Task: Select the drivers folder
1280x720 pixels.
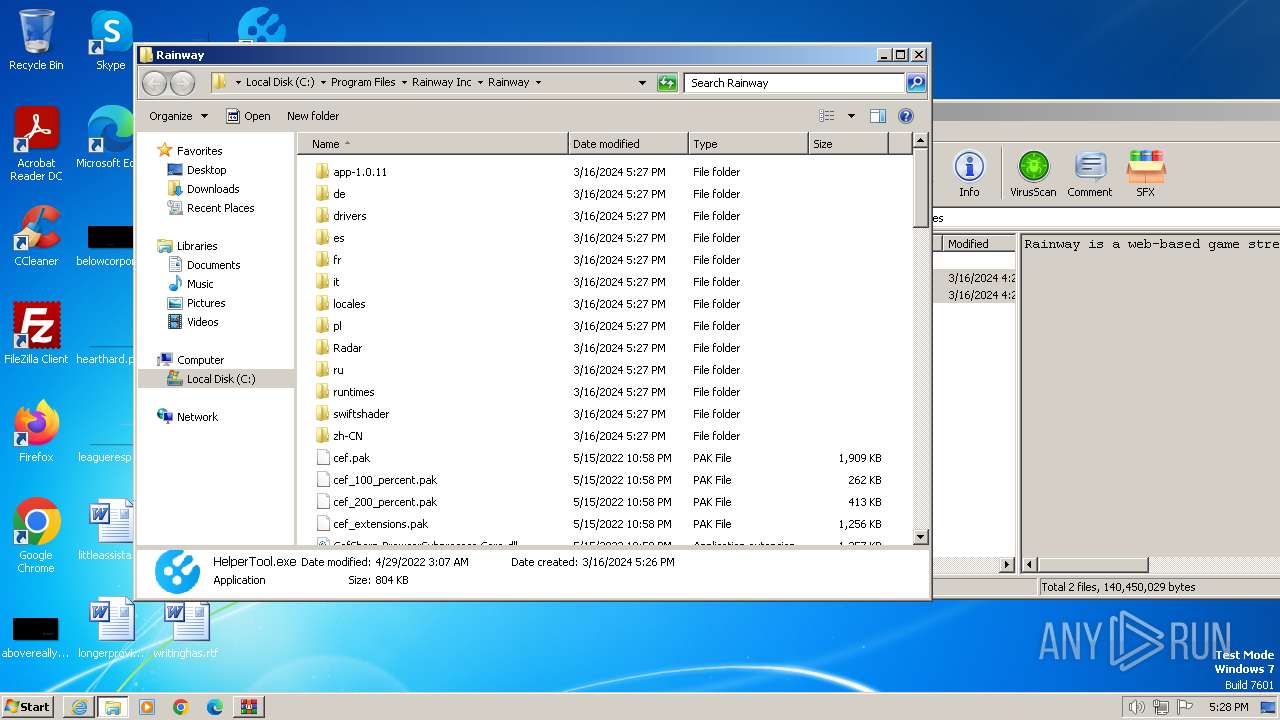Action: pyautogui.click(x=350, y=216)
